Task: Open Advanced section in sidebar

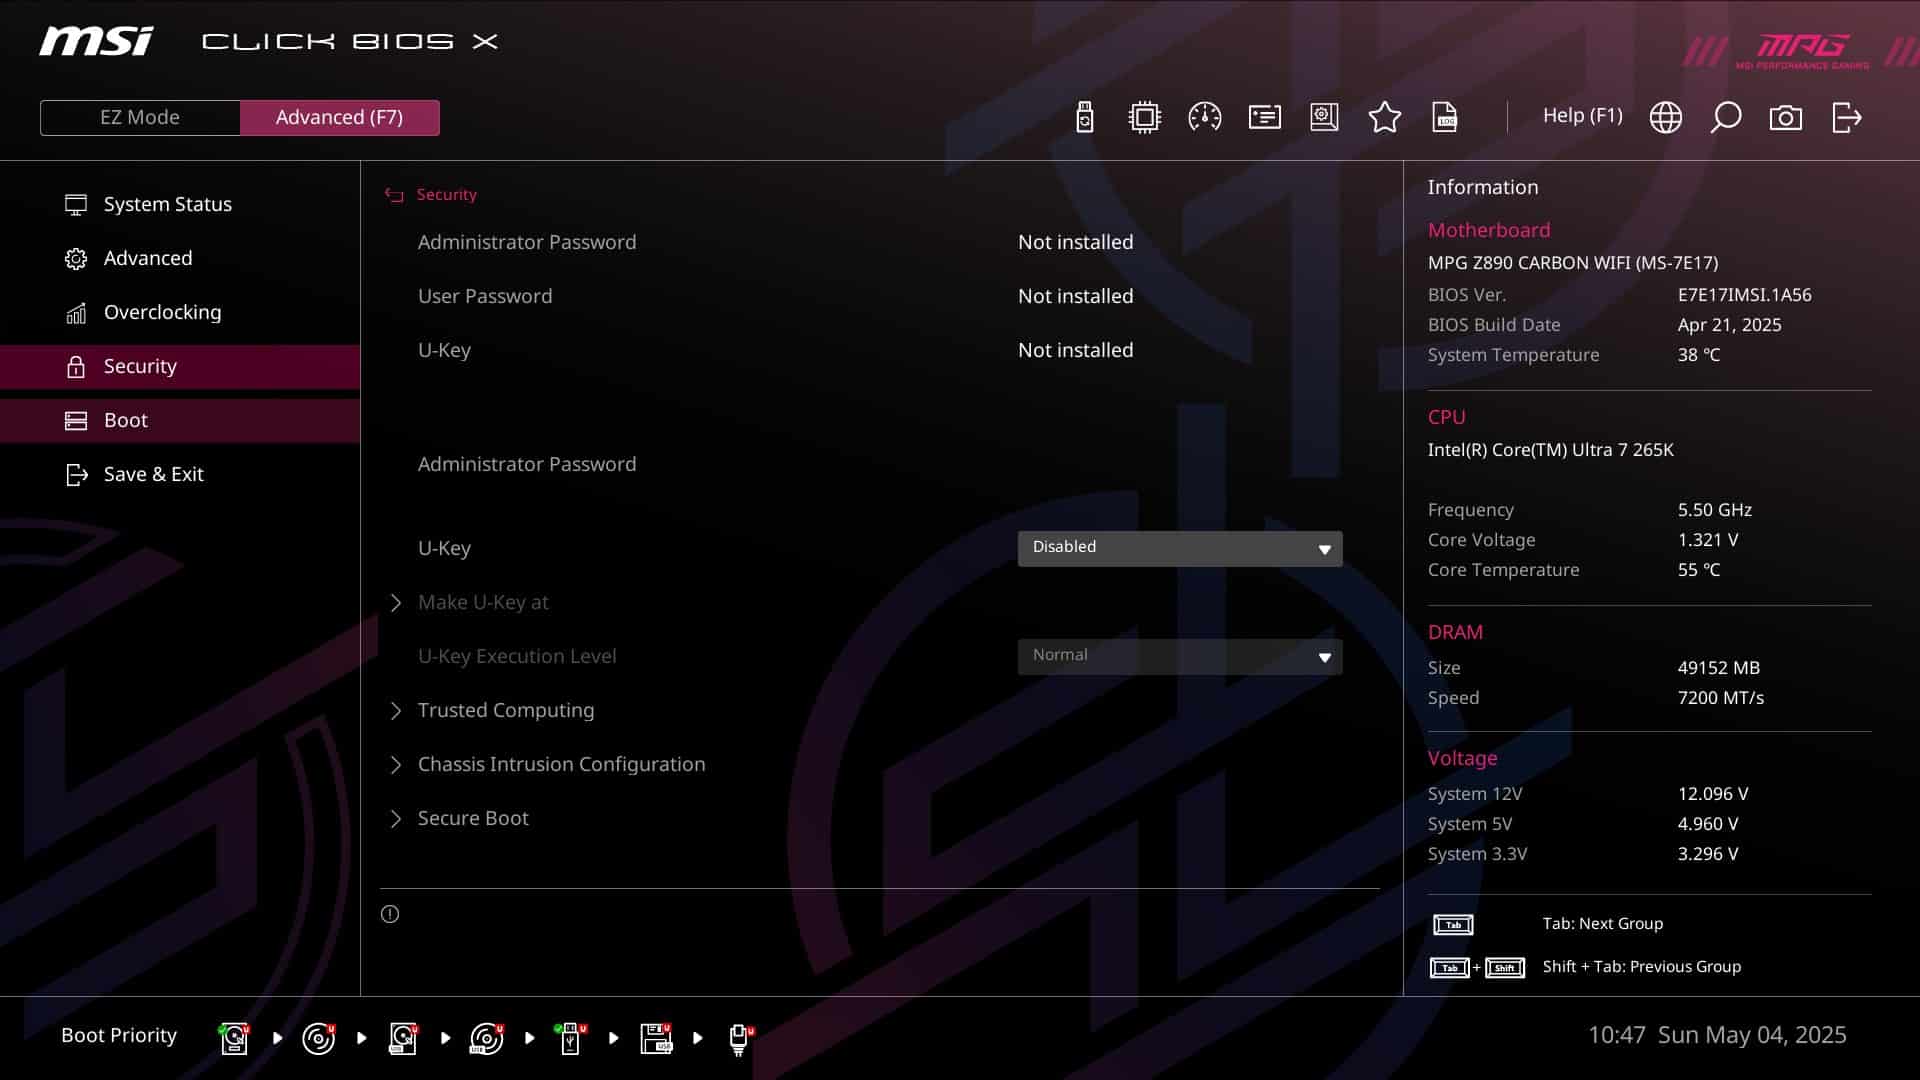Action: coord(180,258)
